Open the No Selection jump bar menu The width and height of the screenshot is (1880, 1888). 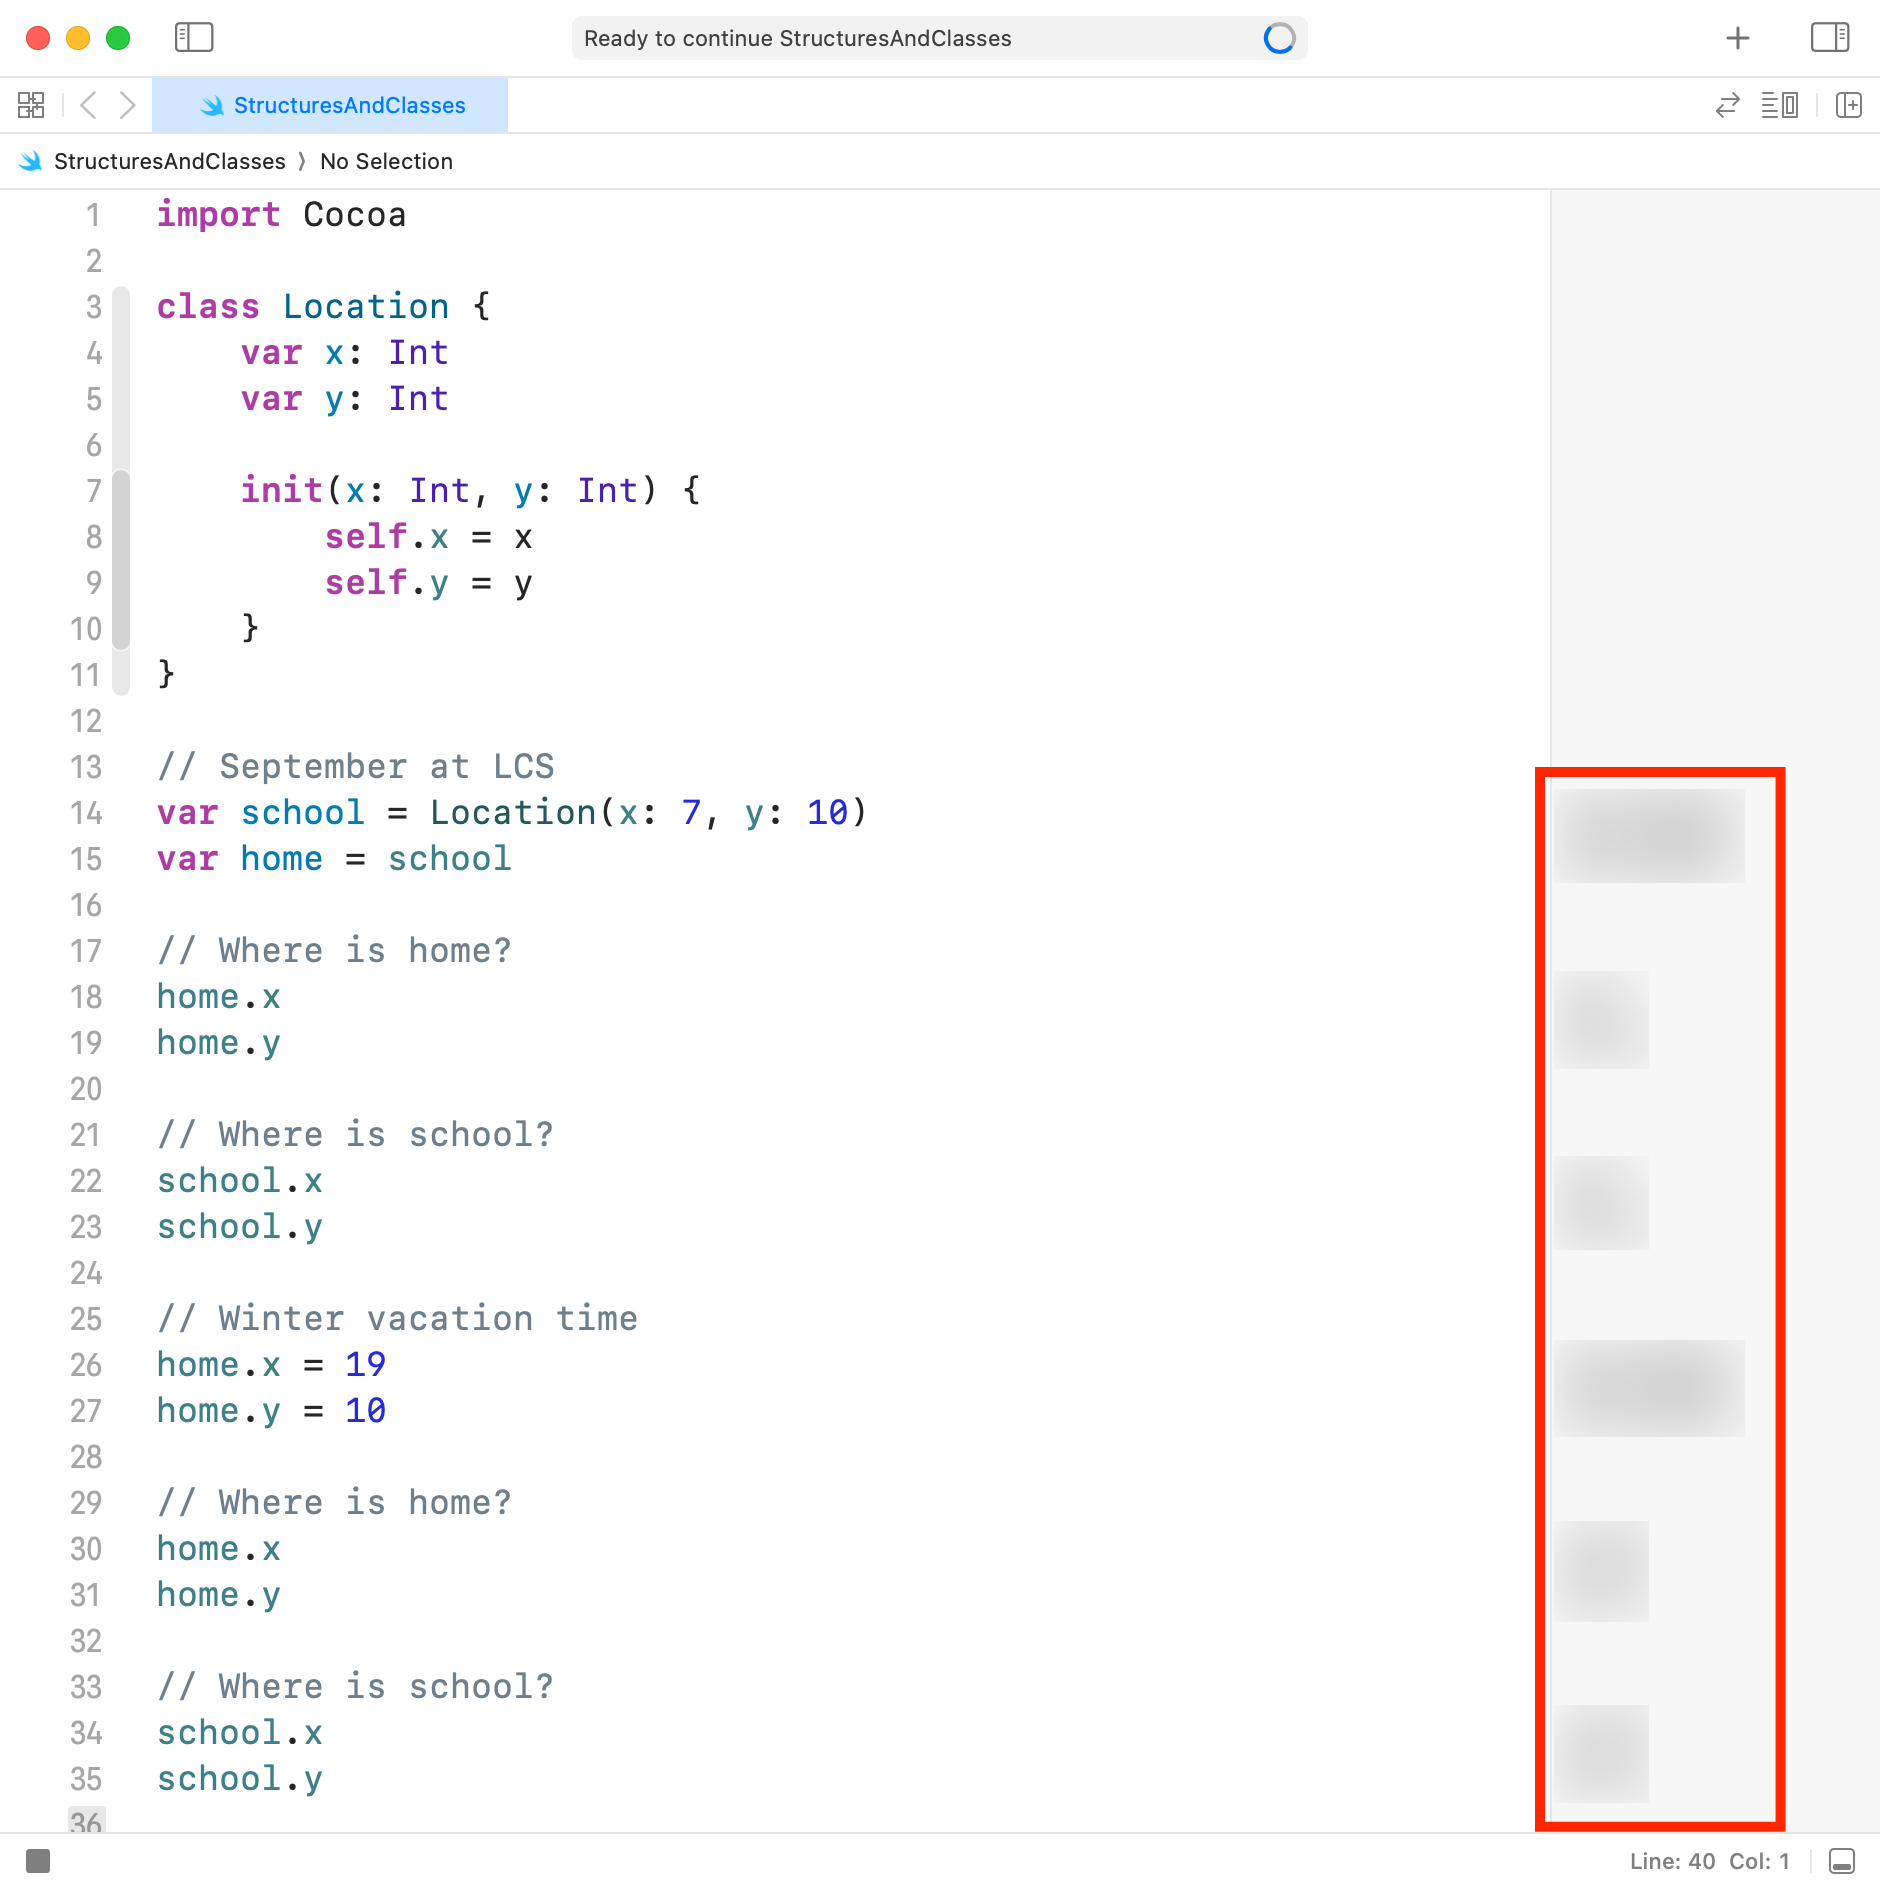[x=386, y=161]
